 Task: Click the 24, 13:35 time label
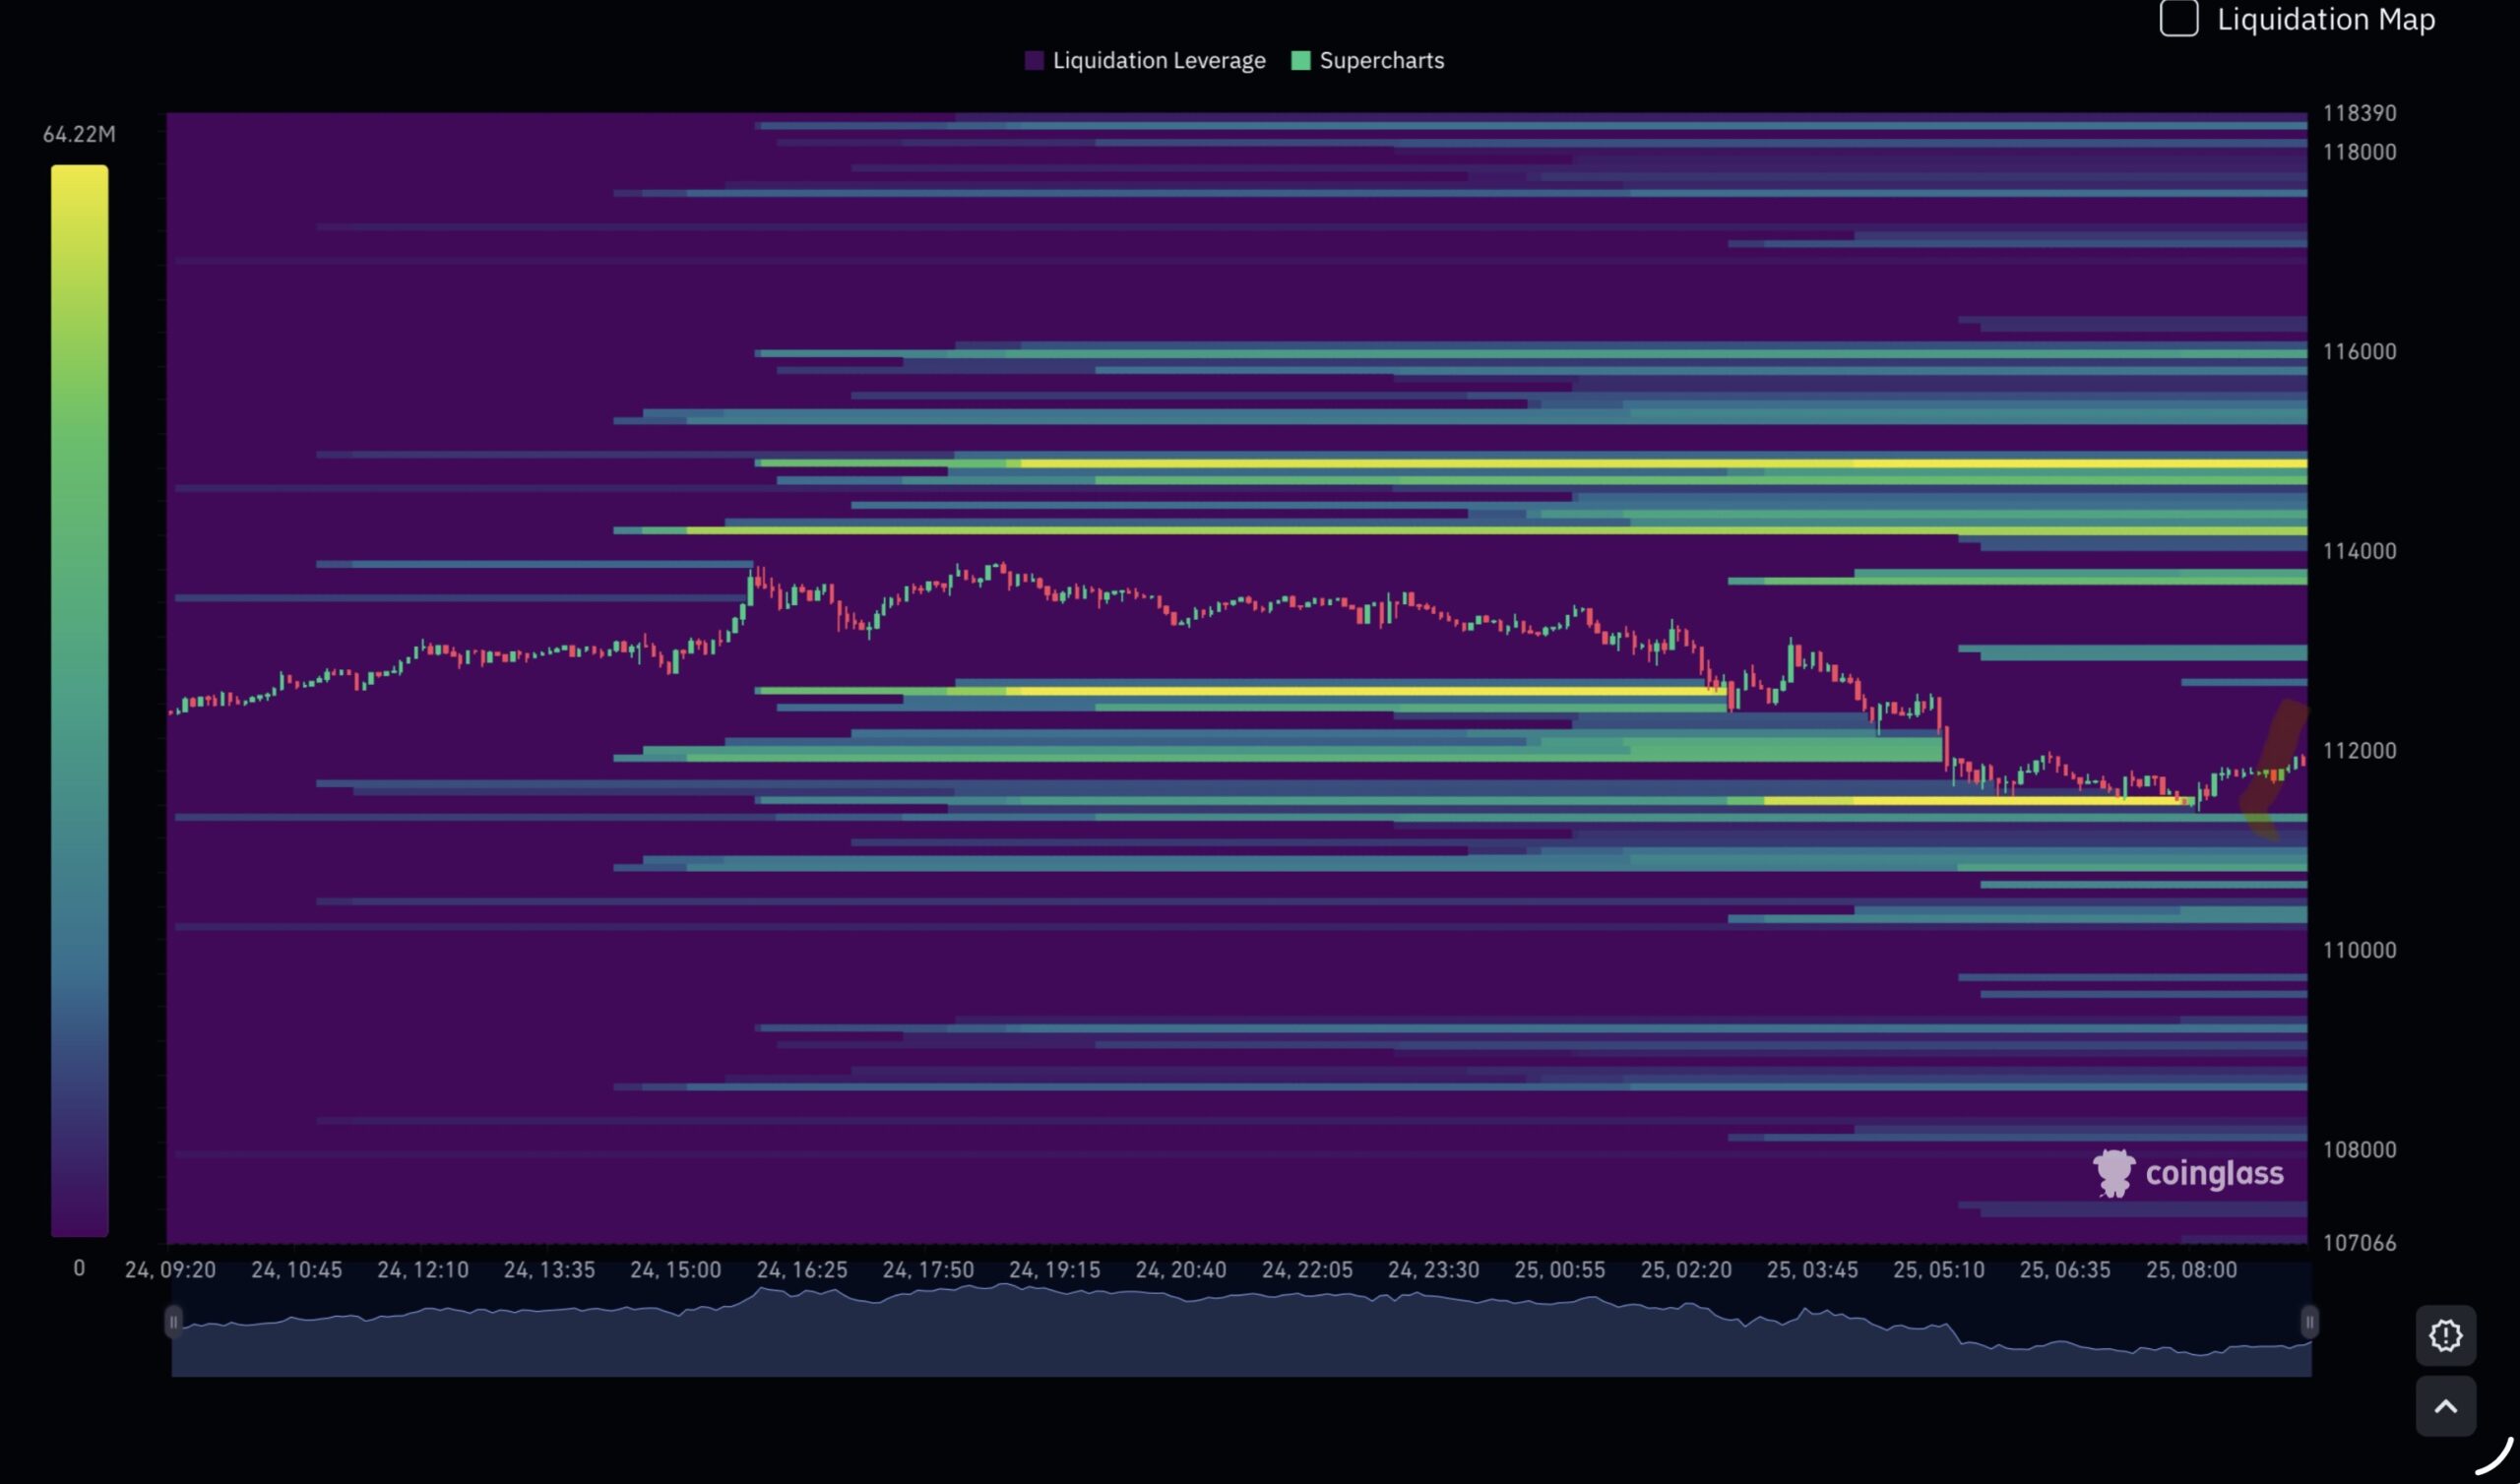549,1270
